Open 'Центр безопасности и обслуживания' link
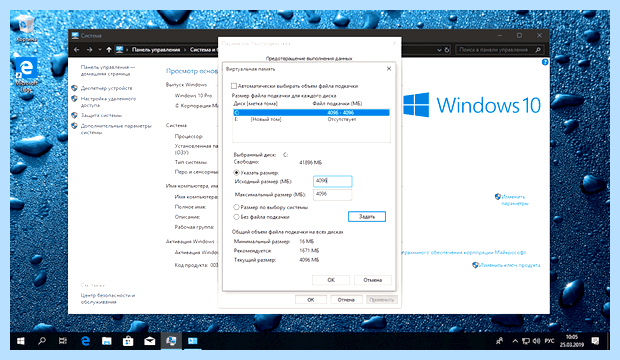Viewport: 620px width, 360px height. [x=108, y=299]
